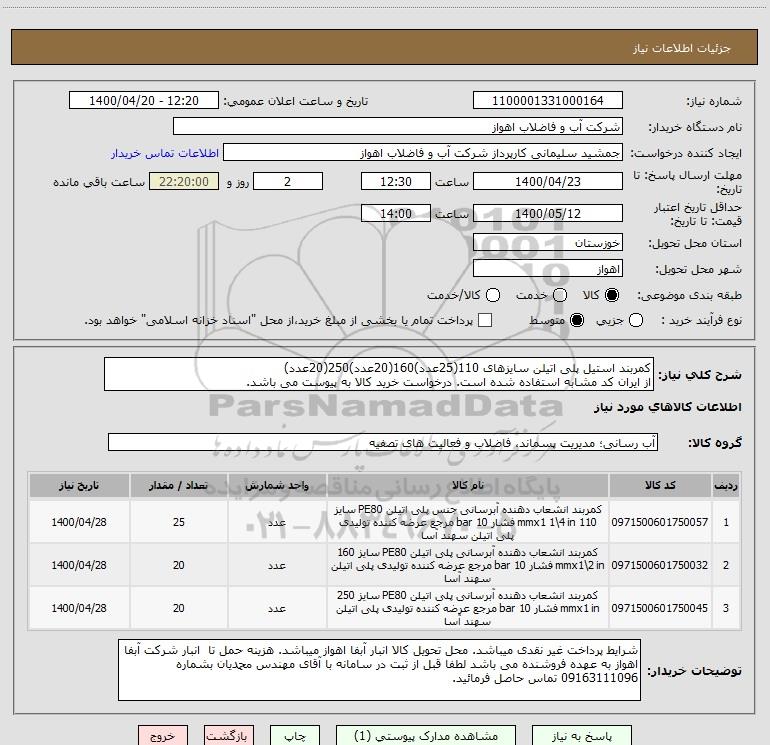Click the بازگشت back button
Image resolution: width=770 pixels, height=745 pixels.
point(229,736)
